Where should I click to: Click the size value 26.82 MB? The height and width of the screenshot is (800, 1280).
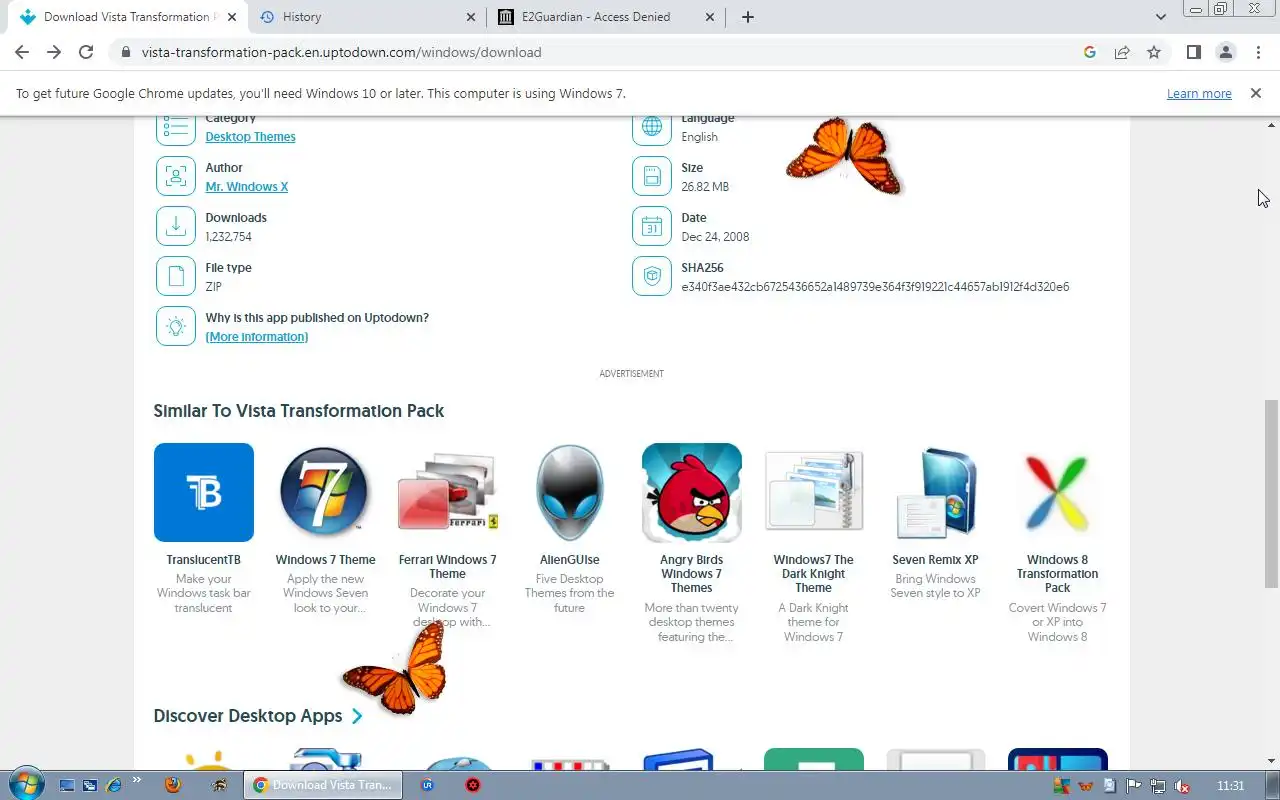click(x=705, y=187)
